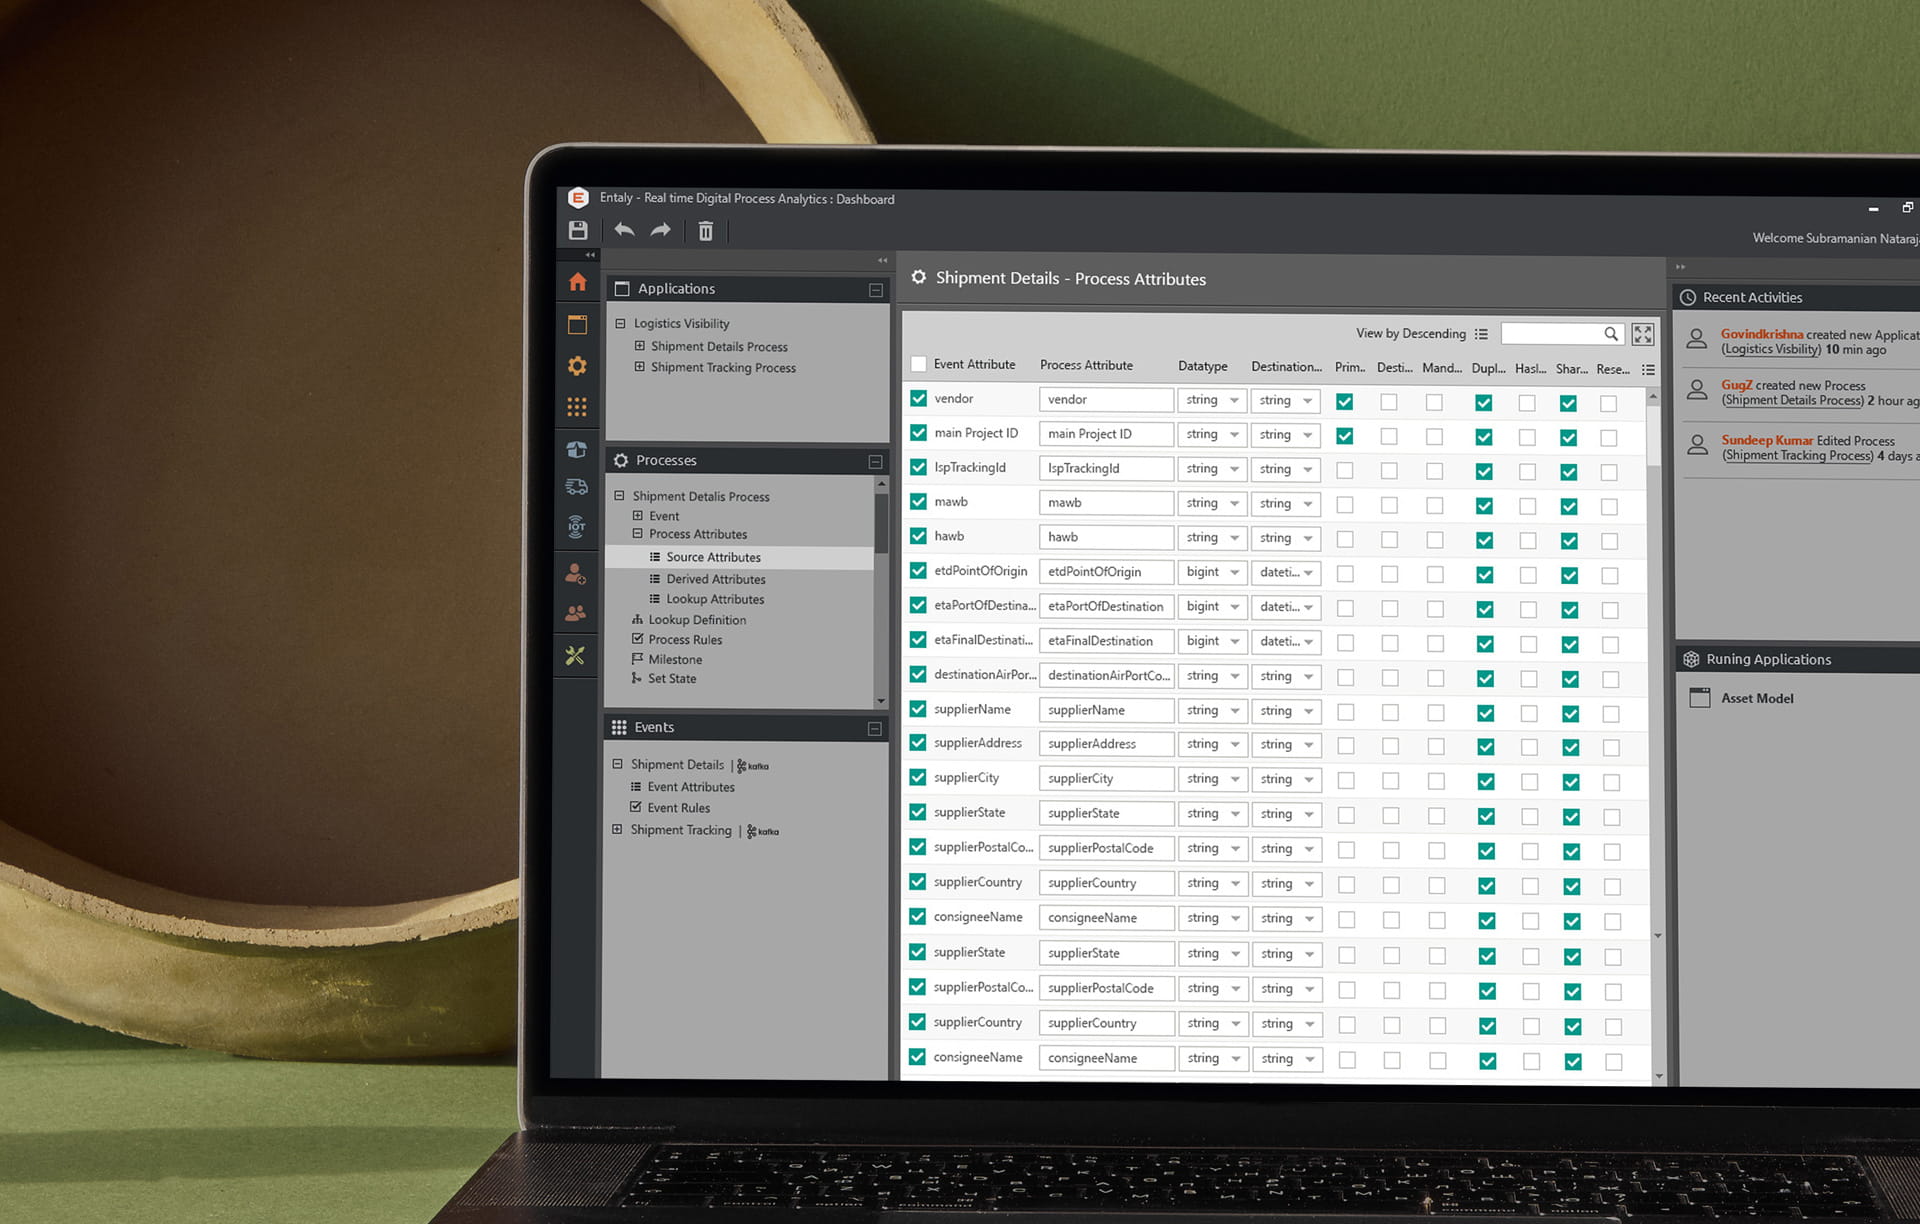The width and height of the screenshot is (1920, 1224).
Task: Open the Shipment Tracking Process activity link
Action: [1797, 456]
